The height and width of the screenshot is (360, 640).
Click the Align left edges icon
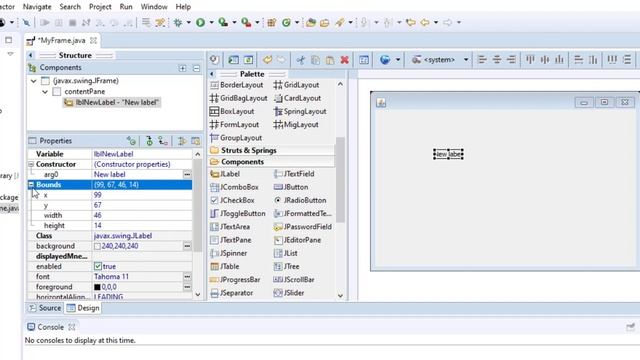(482, 60)
